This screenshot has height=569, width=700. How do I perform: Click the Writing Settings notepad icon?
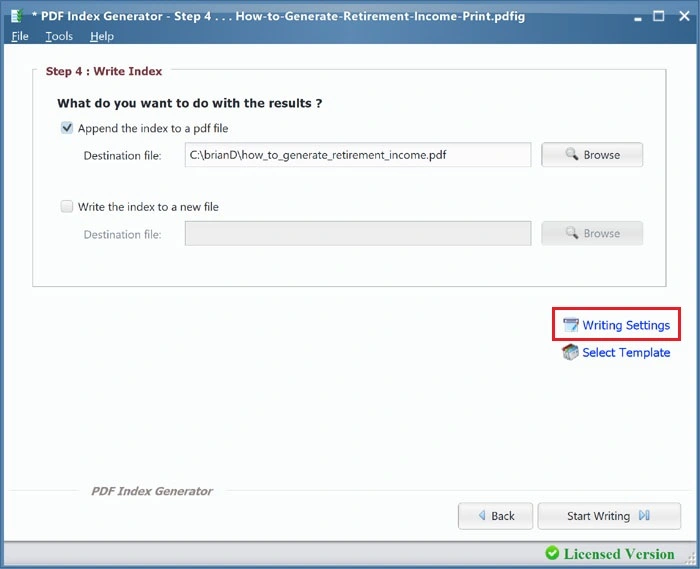(x=571, y=325)
